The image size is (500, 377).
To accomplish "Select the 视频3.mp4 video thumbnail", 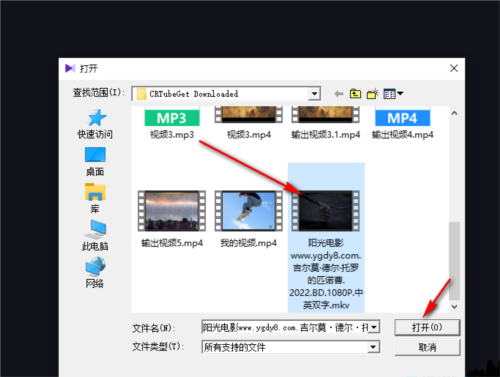I will (249, 115).
